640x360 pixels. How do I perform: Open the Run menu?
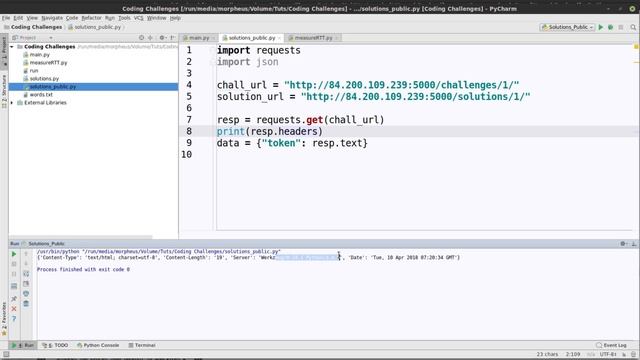click(110, 18)
